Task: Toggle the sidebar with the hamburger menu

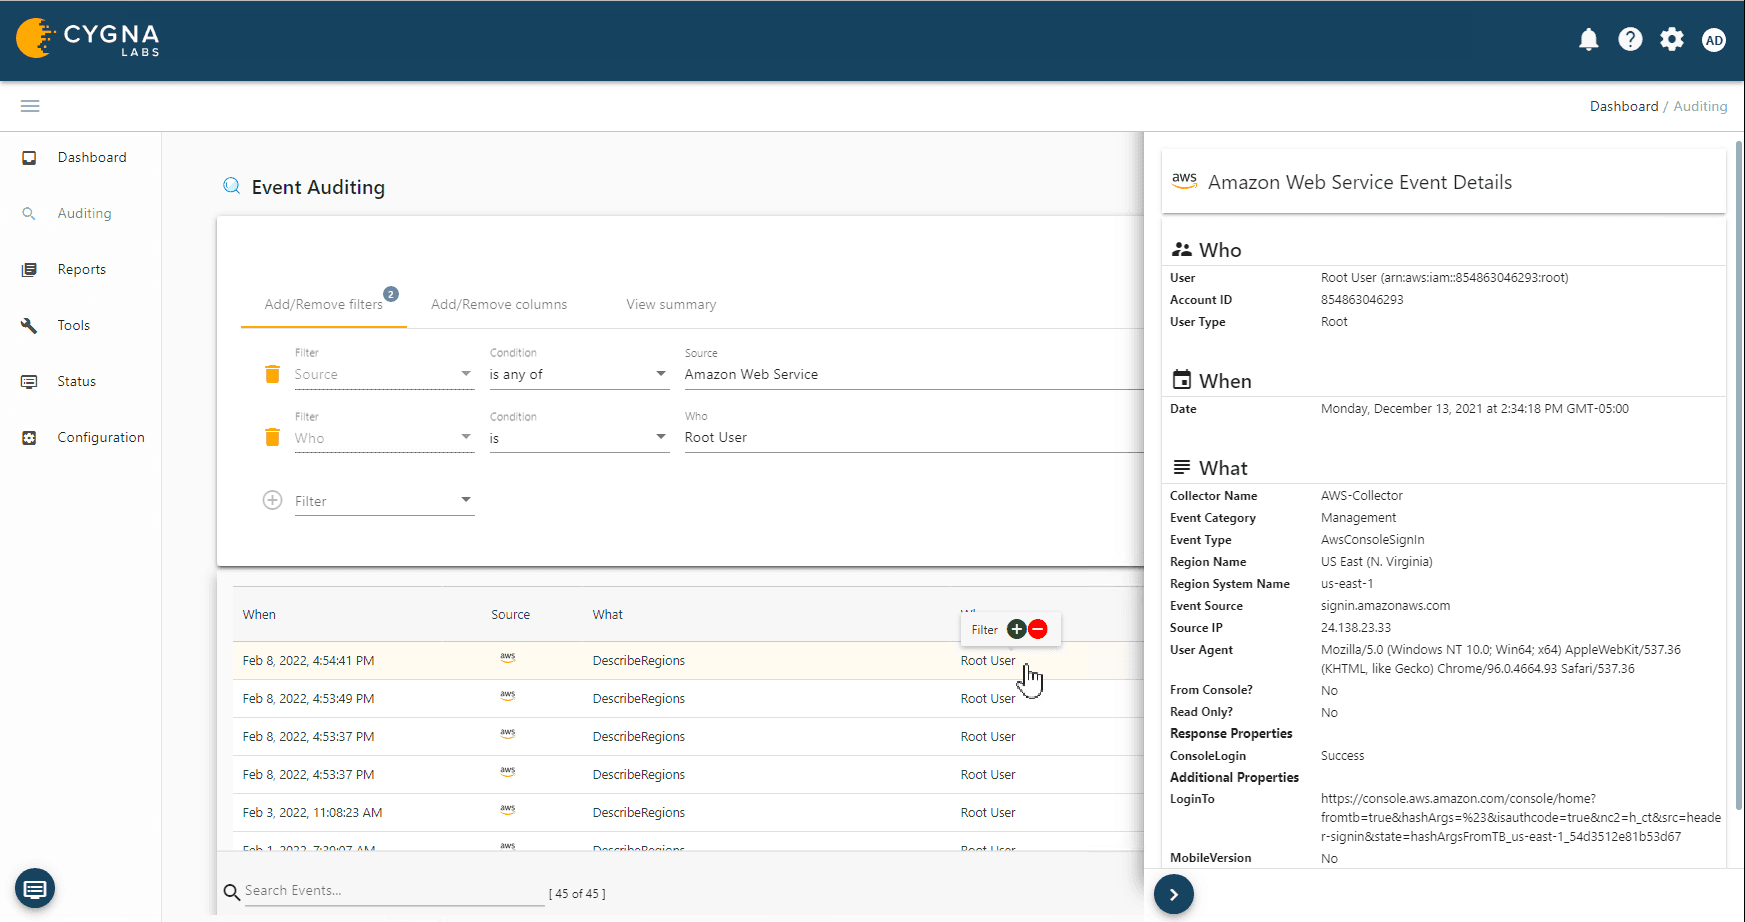Action: click(29, 105)
